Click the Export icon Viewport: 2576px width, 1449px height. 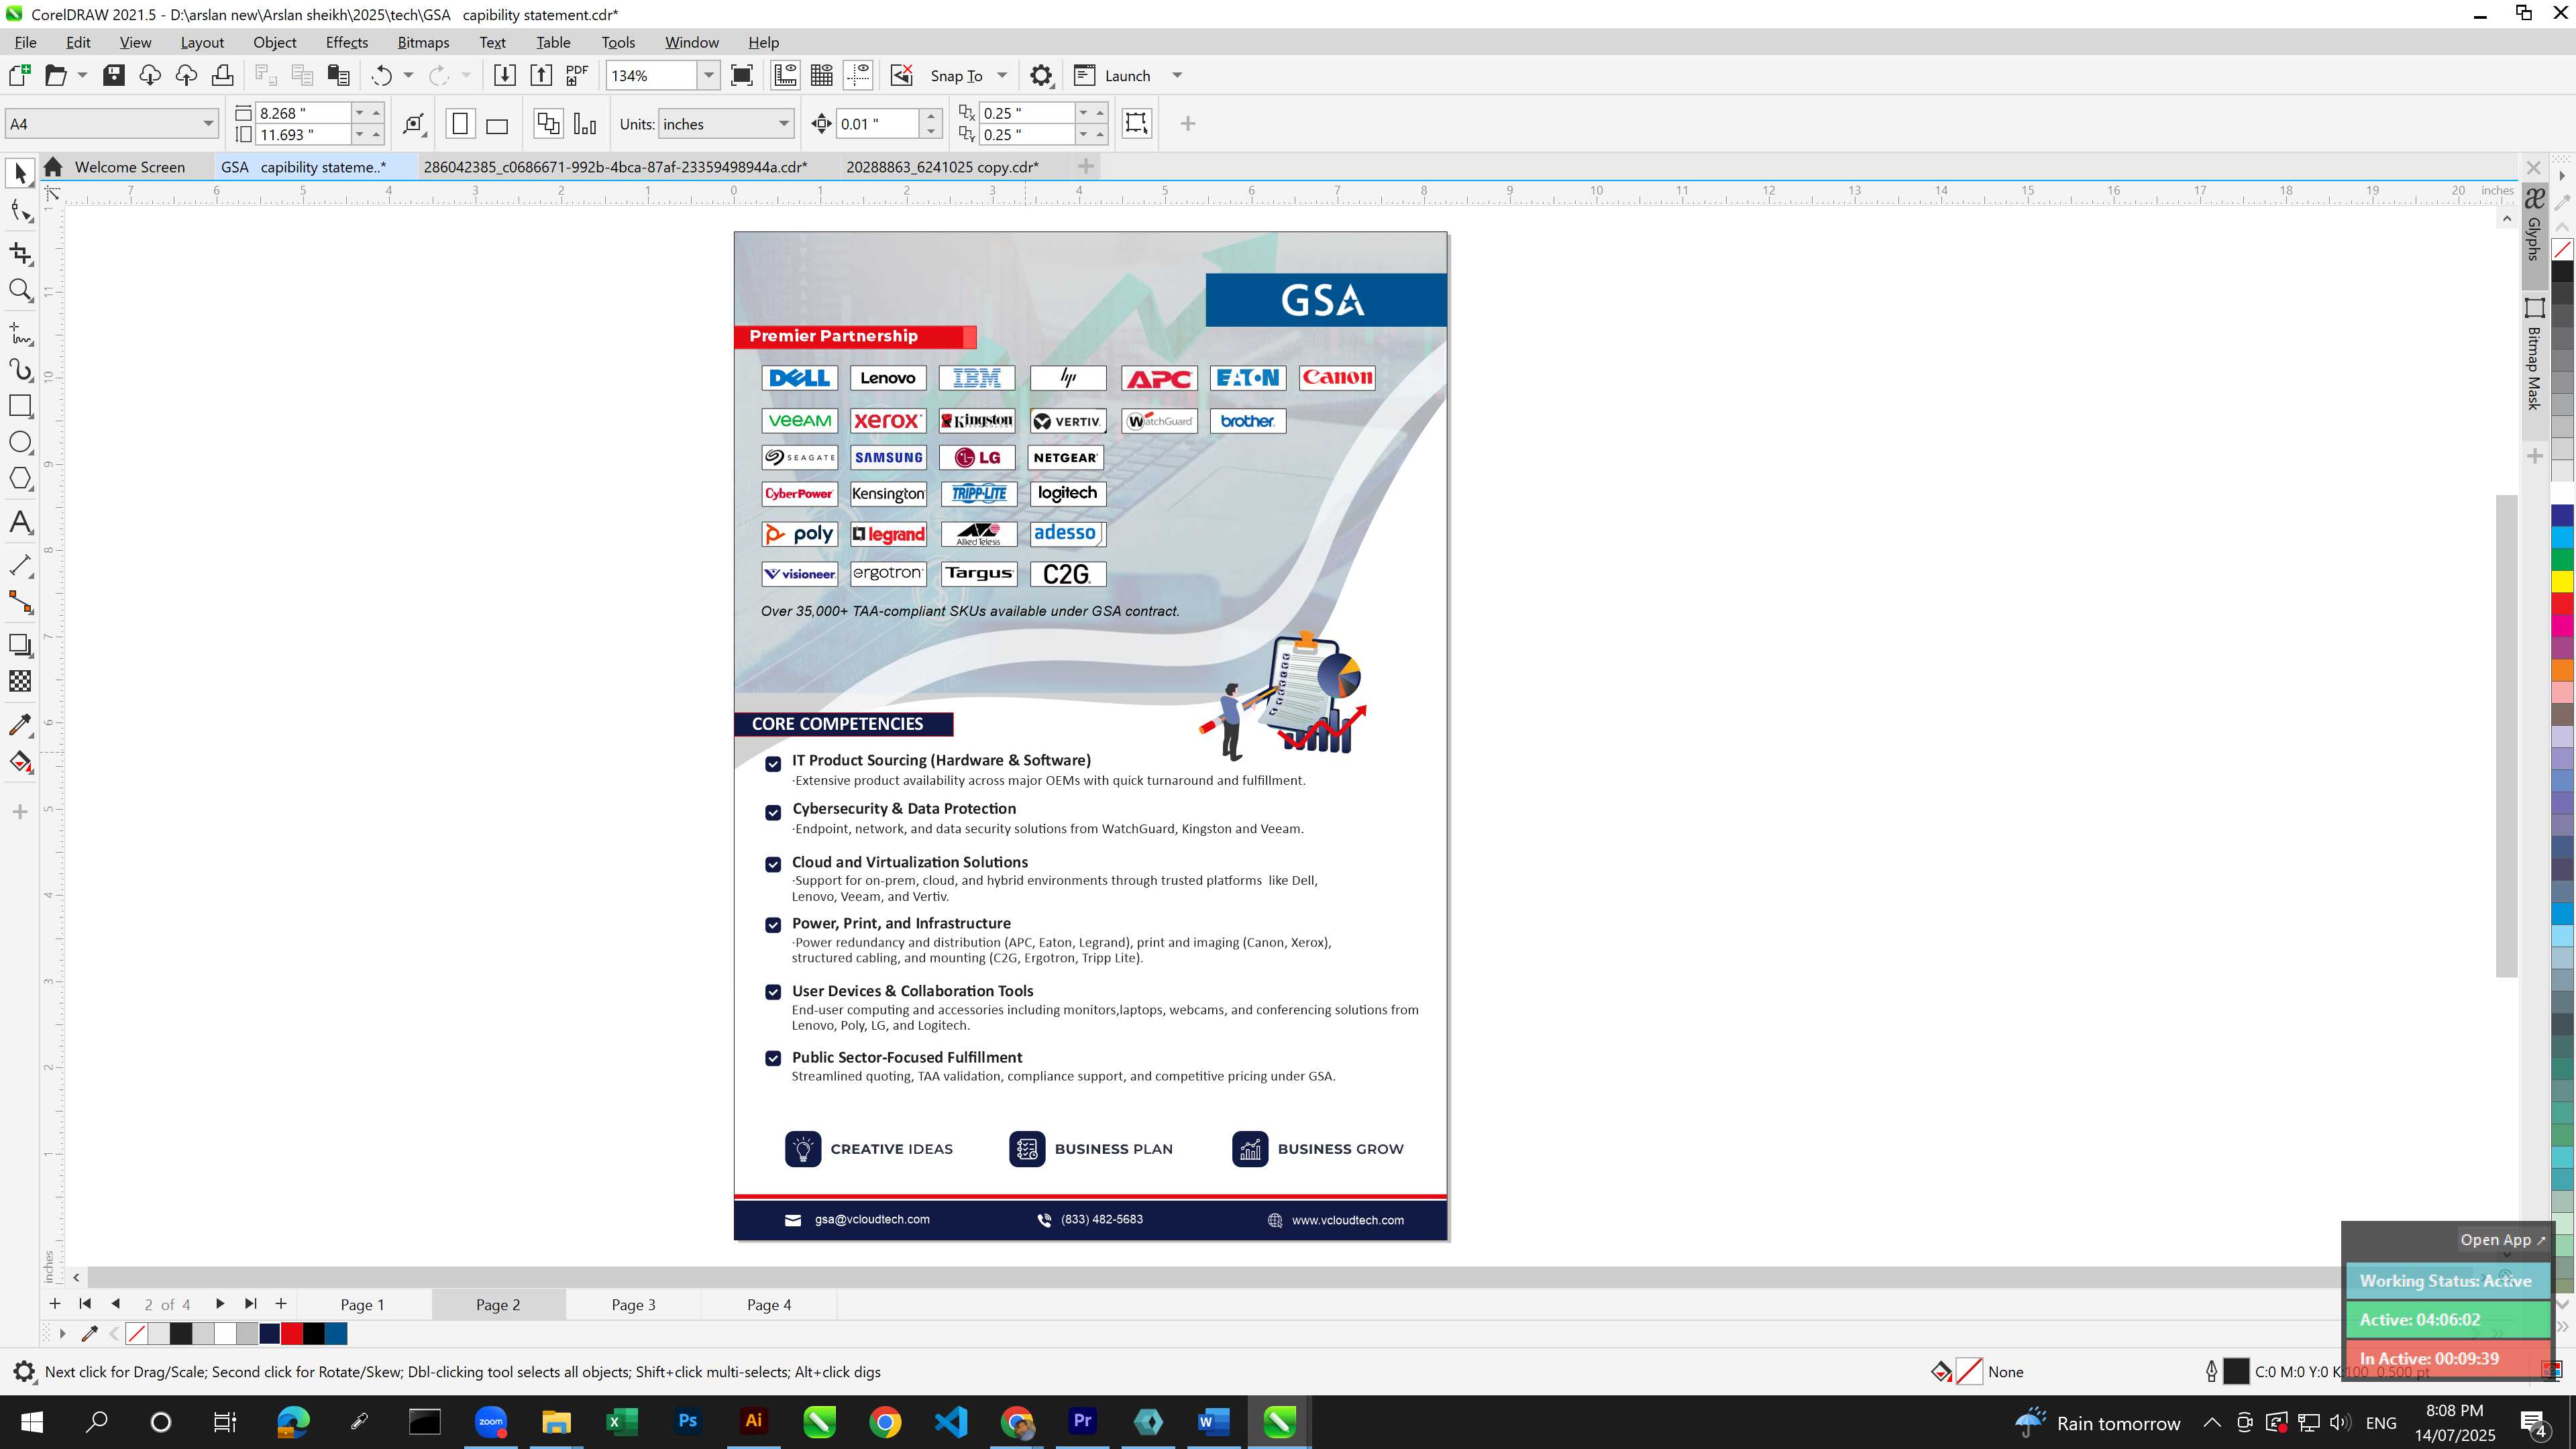(x=541, y=76)
